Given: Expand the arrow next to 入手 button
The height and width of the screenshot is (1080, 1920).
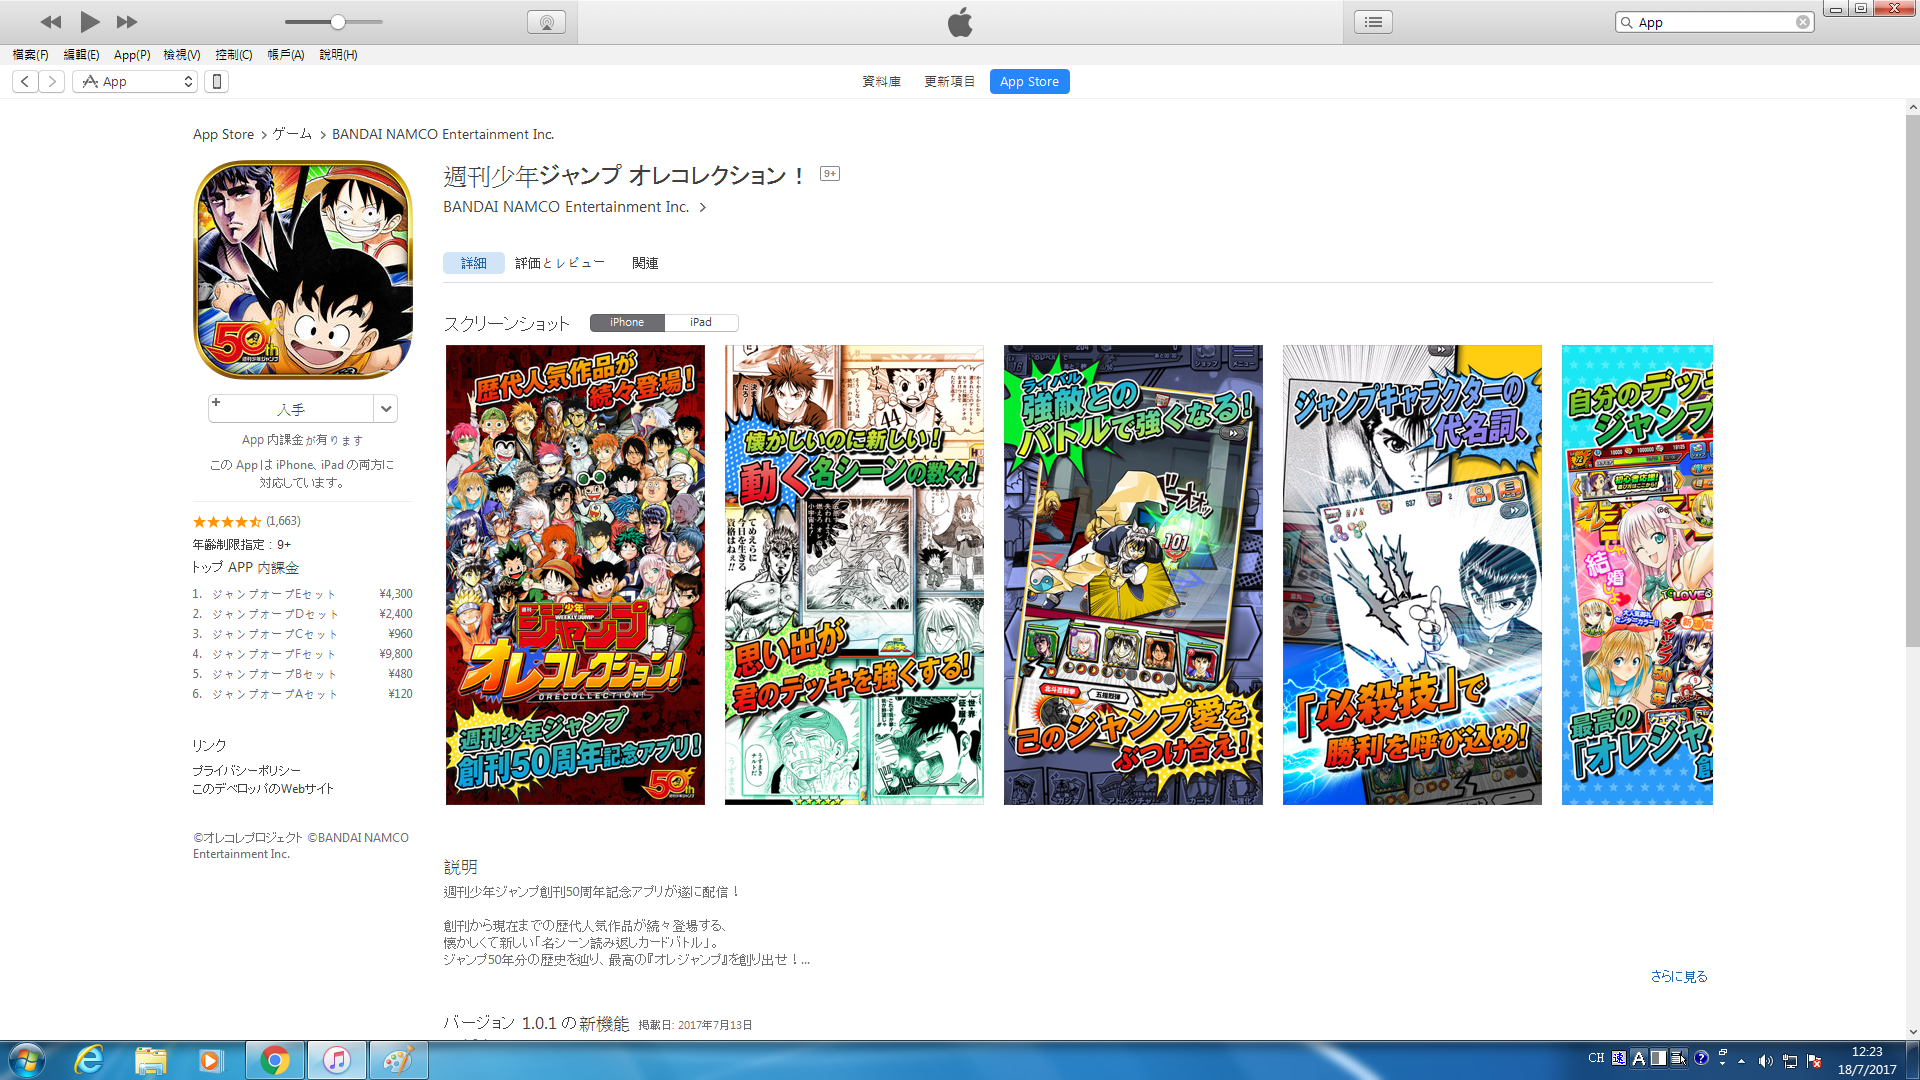Looking at the screenshot, I should click(386, 408).
